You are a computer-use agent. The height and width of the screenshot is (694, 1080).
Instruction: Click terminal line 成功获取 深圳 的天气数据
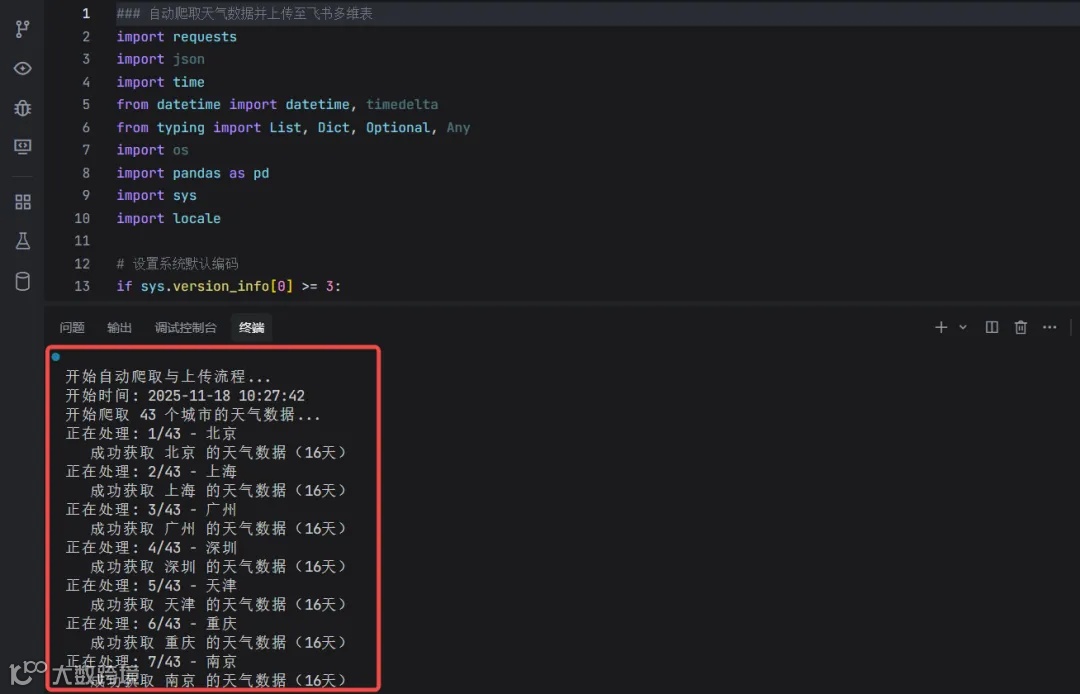pyautogui.click(x=219, y=566)
